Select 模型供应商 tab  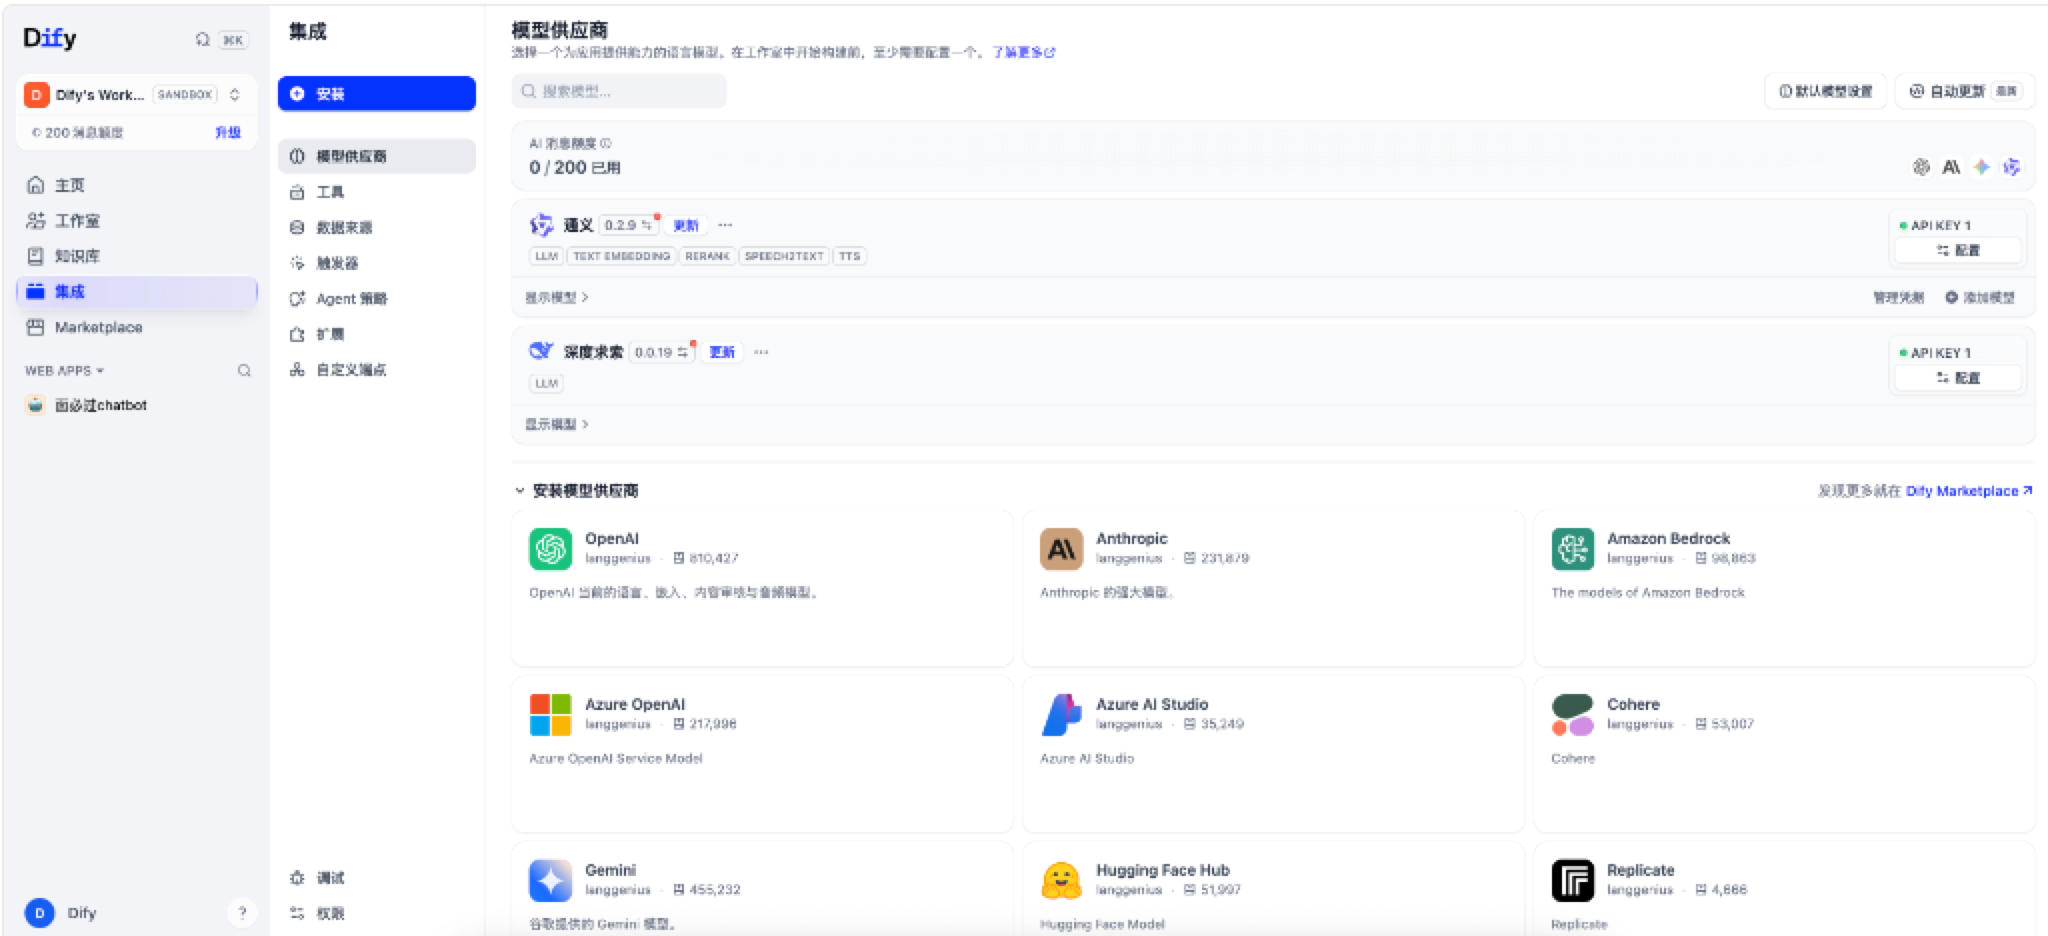point(377,156)
